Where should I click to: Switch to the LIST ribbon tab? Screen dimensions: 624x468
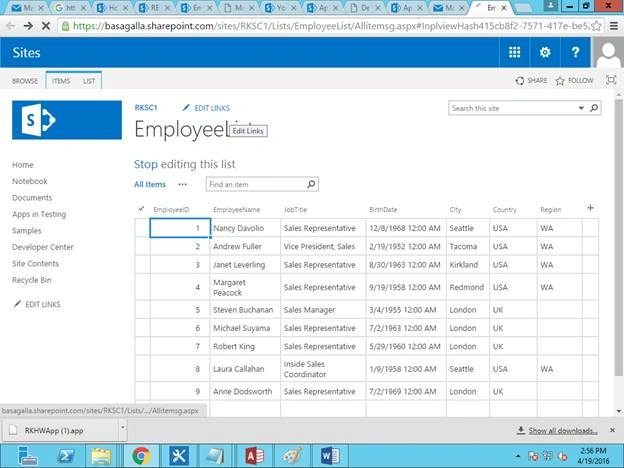coord(89,81)
